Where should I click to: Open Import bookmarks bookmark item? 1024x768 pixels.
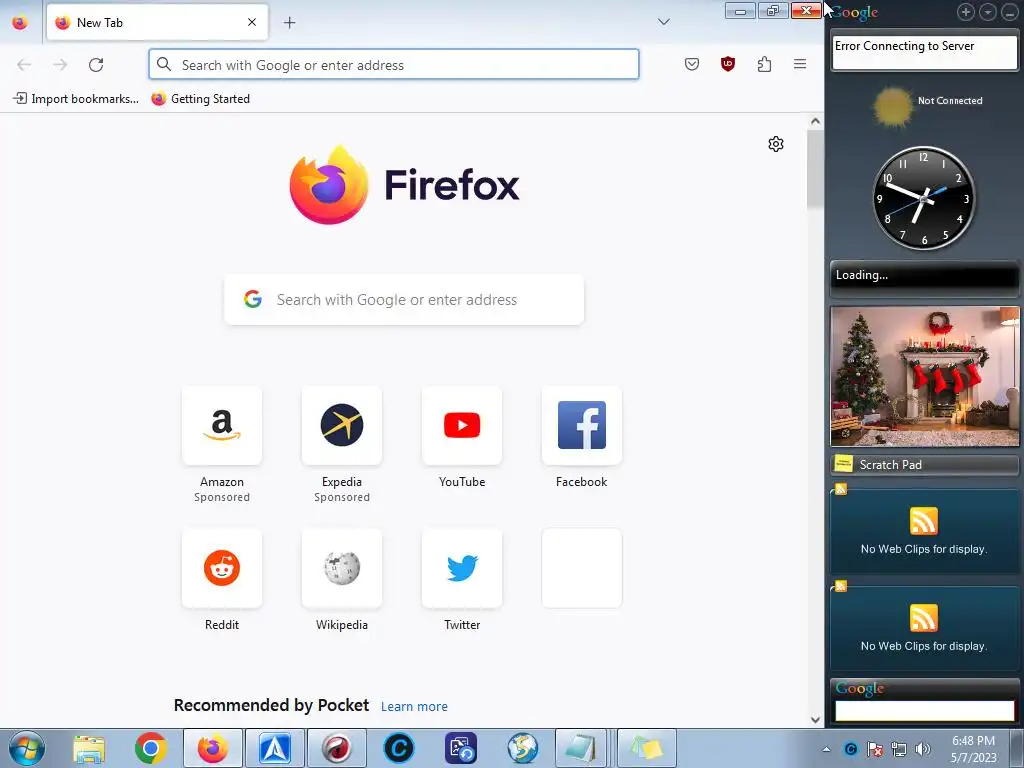pos(76,99)
